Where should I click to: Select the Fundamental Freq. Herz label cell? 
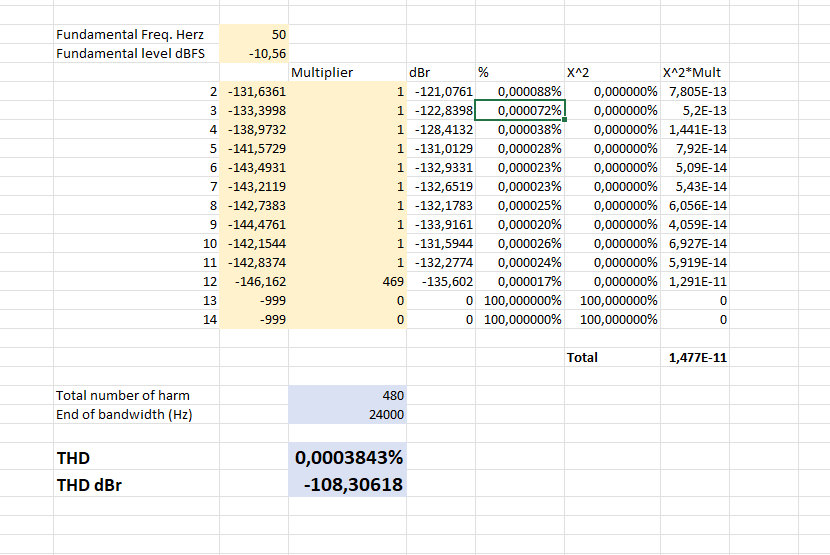pos(137,34)
